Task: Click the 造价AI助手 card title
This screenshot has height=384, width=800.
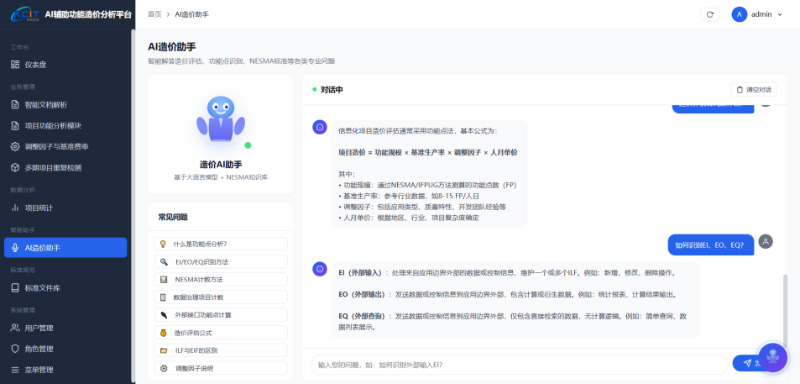Action: tap(220, 165)
